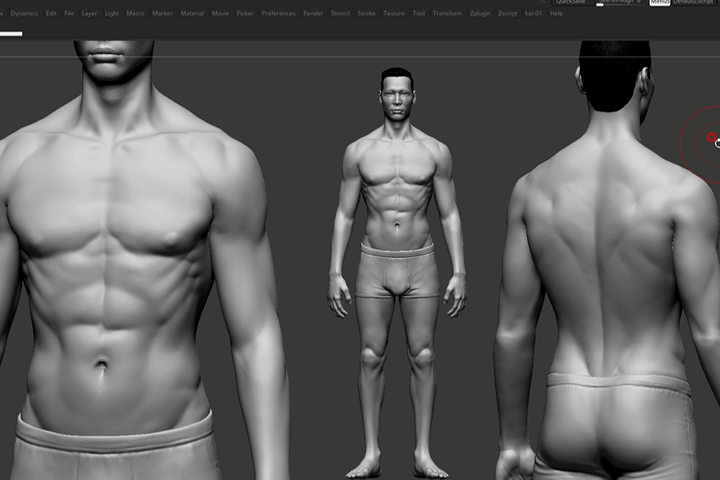This screenshot has height=480, width=720.
Task: Open the Transform menu
Action: click(447, 13)
